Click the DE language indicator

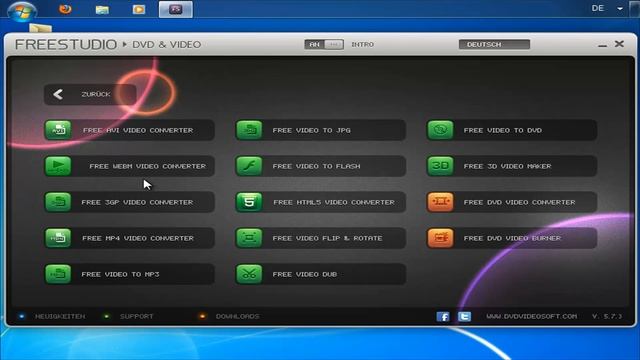(598, 8)
